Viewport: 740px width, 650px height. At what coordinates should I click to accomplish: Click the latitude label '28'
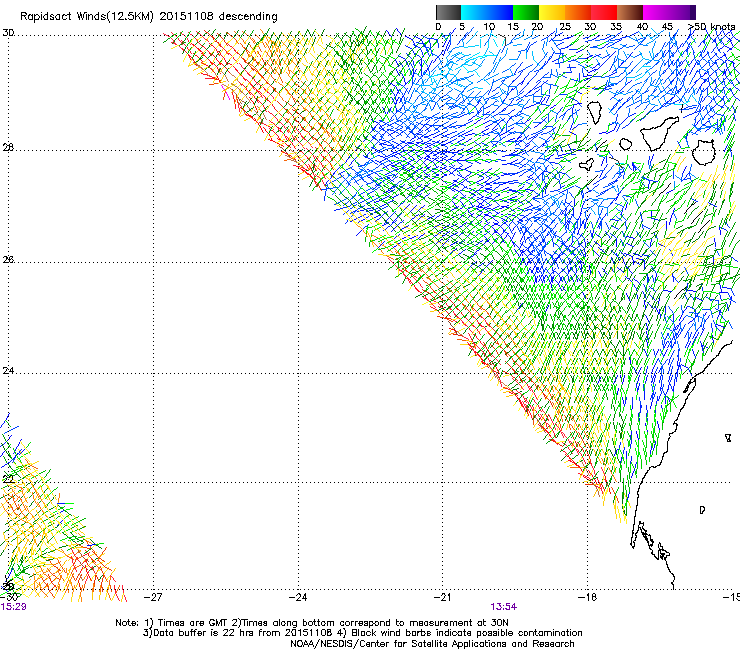pyautogui.click(x=8, y=147)
